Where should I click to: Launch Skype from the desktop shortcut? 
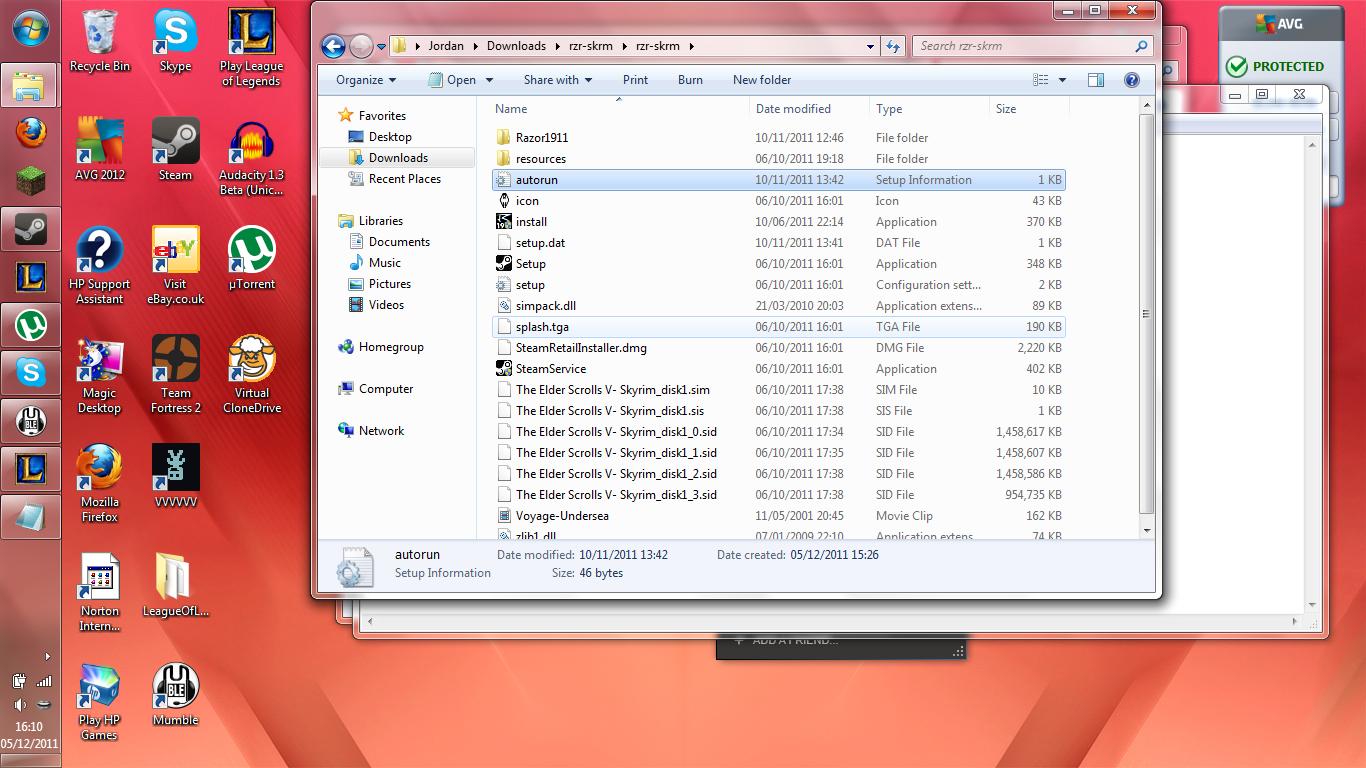[175, 40]
